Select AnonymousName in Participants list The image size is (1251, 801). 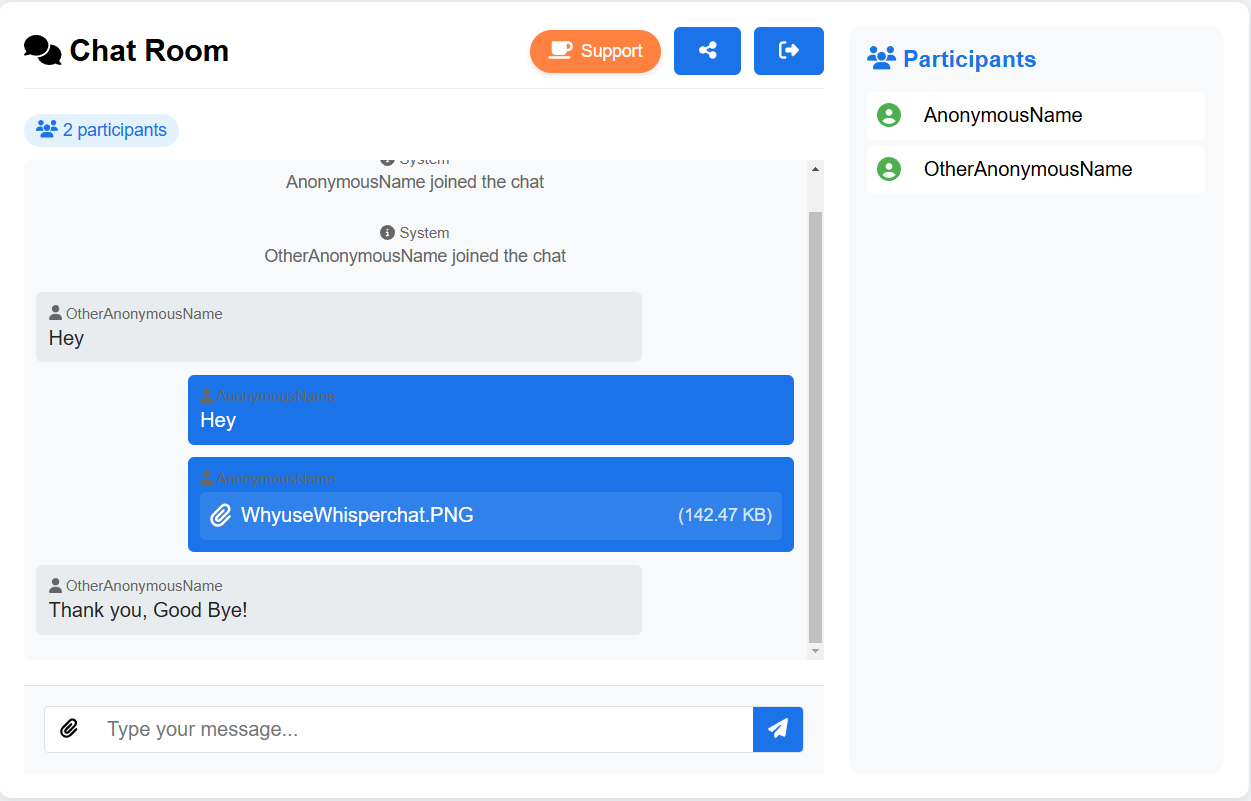(x=1036, y=115)
